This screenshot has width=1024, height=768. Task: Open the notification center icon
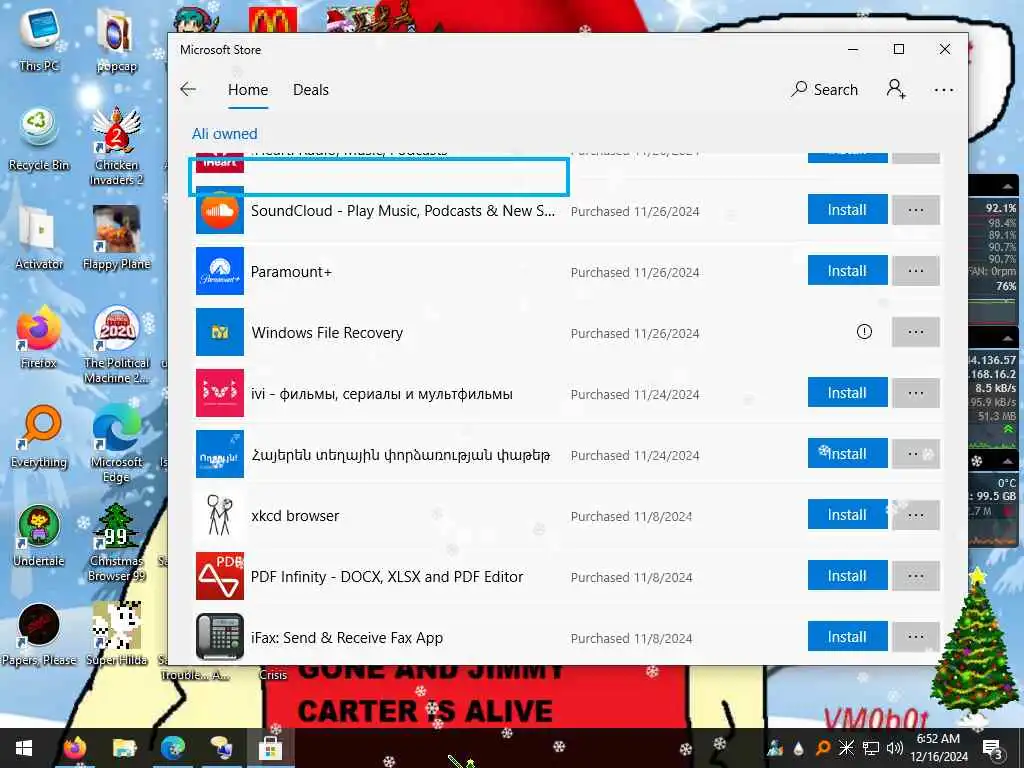[992, 748]
